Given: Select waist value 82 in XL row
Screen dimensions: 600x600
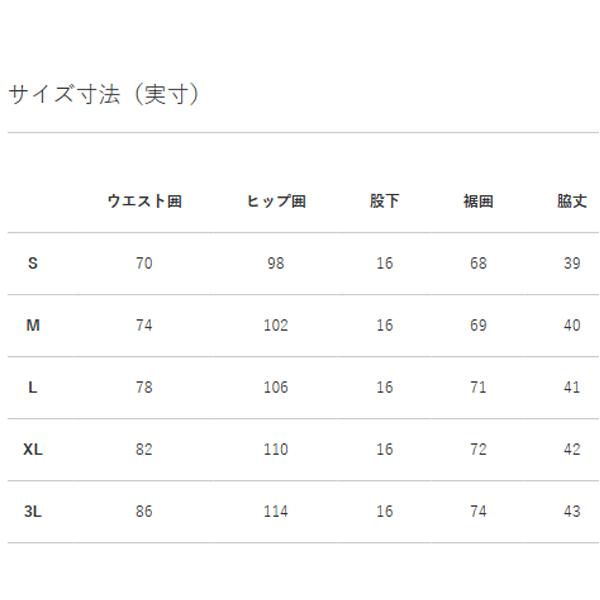Looking at the screenshot, I should coord(144,449).
